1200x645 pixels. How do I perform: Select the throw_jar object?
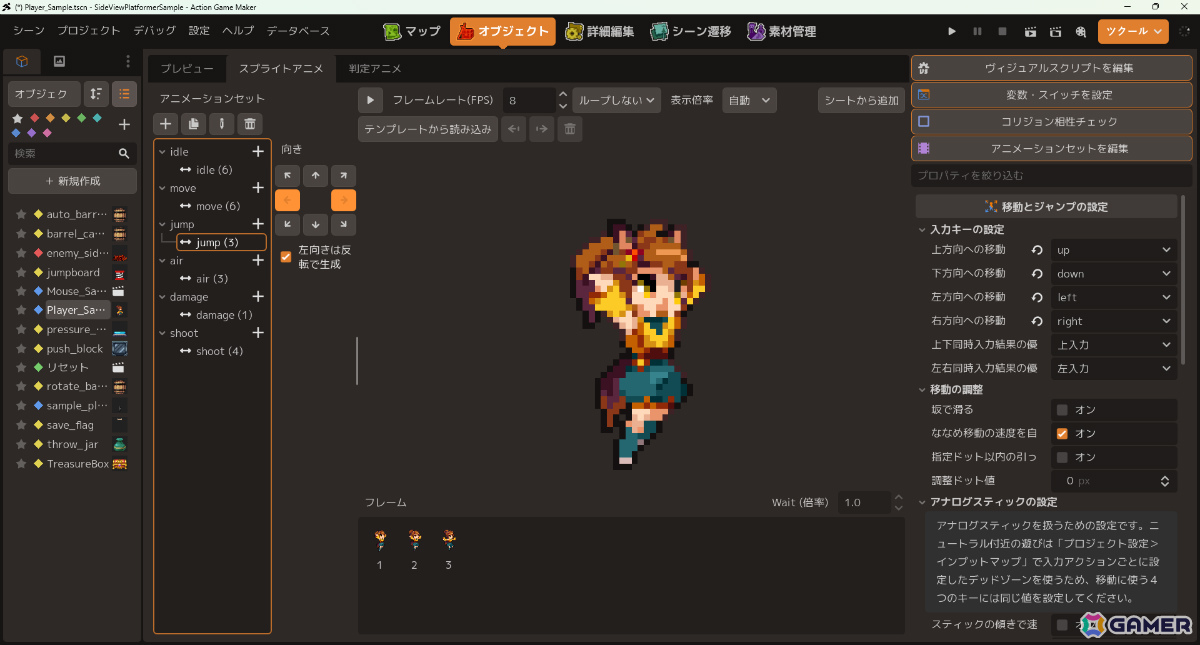pos(72,444)
